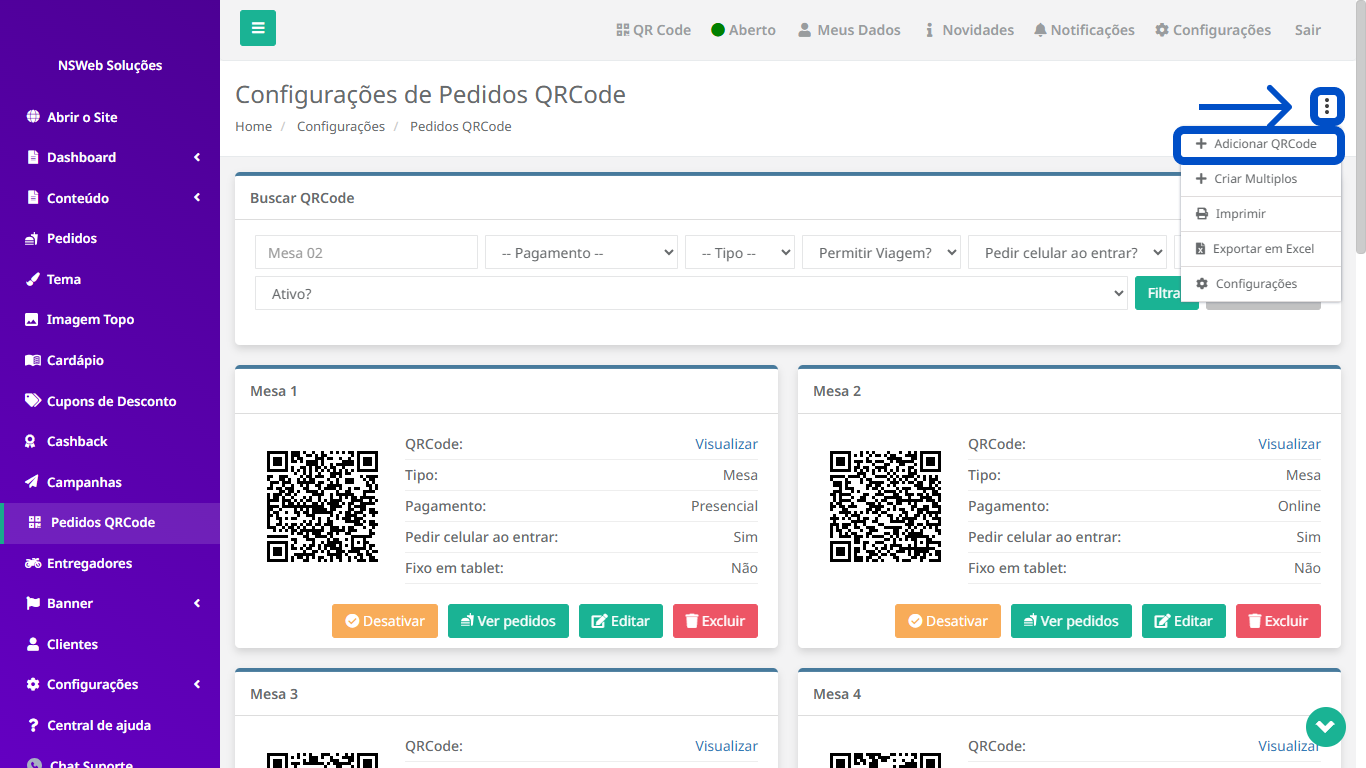Click the Cashback award icon
1366x768 pixels.
(30, 441)
